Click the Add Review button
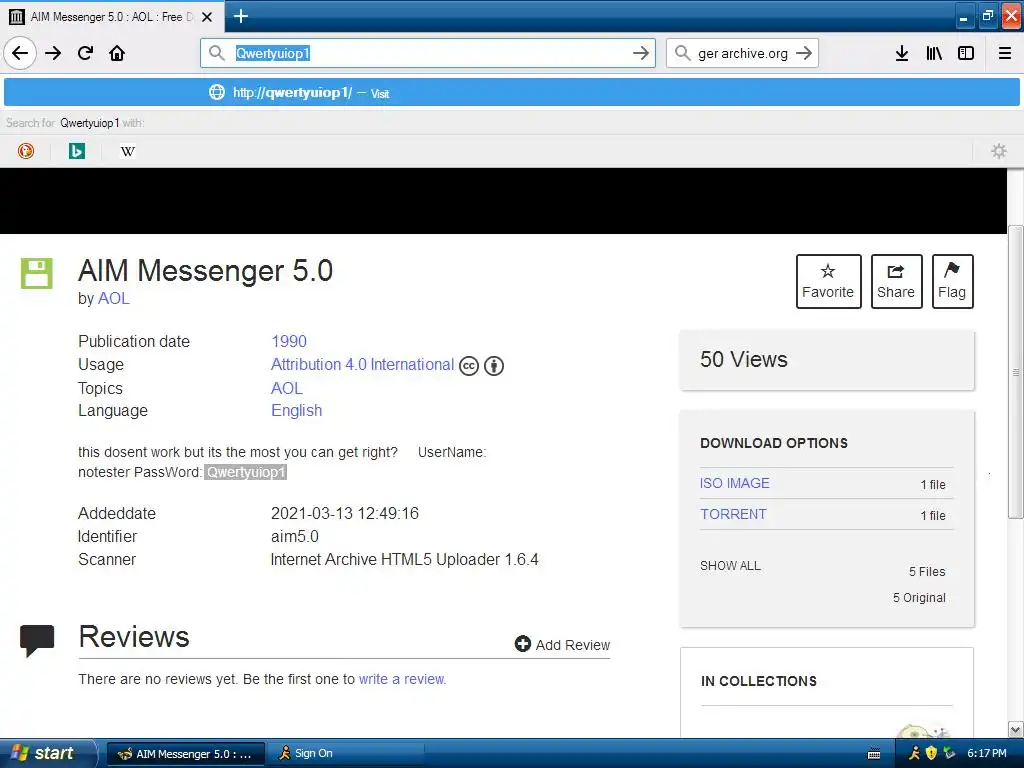The width and height of the screenshot is (1024, 768). (x=562, y=645)
